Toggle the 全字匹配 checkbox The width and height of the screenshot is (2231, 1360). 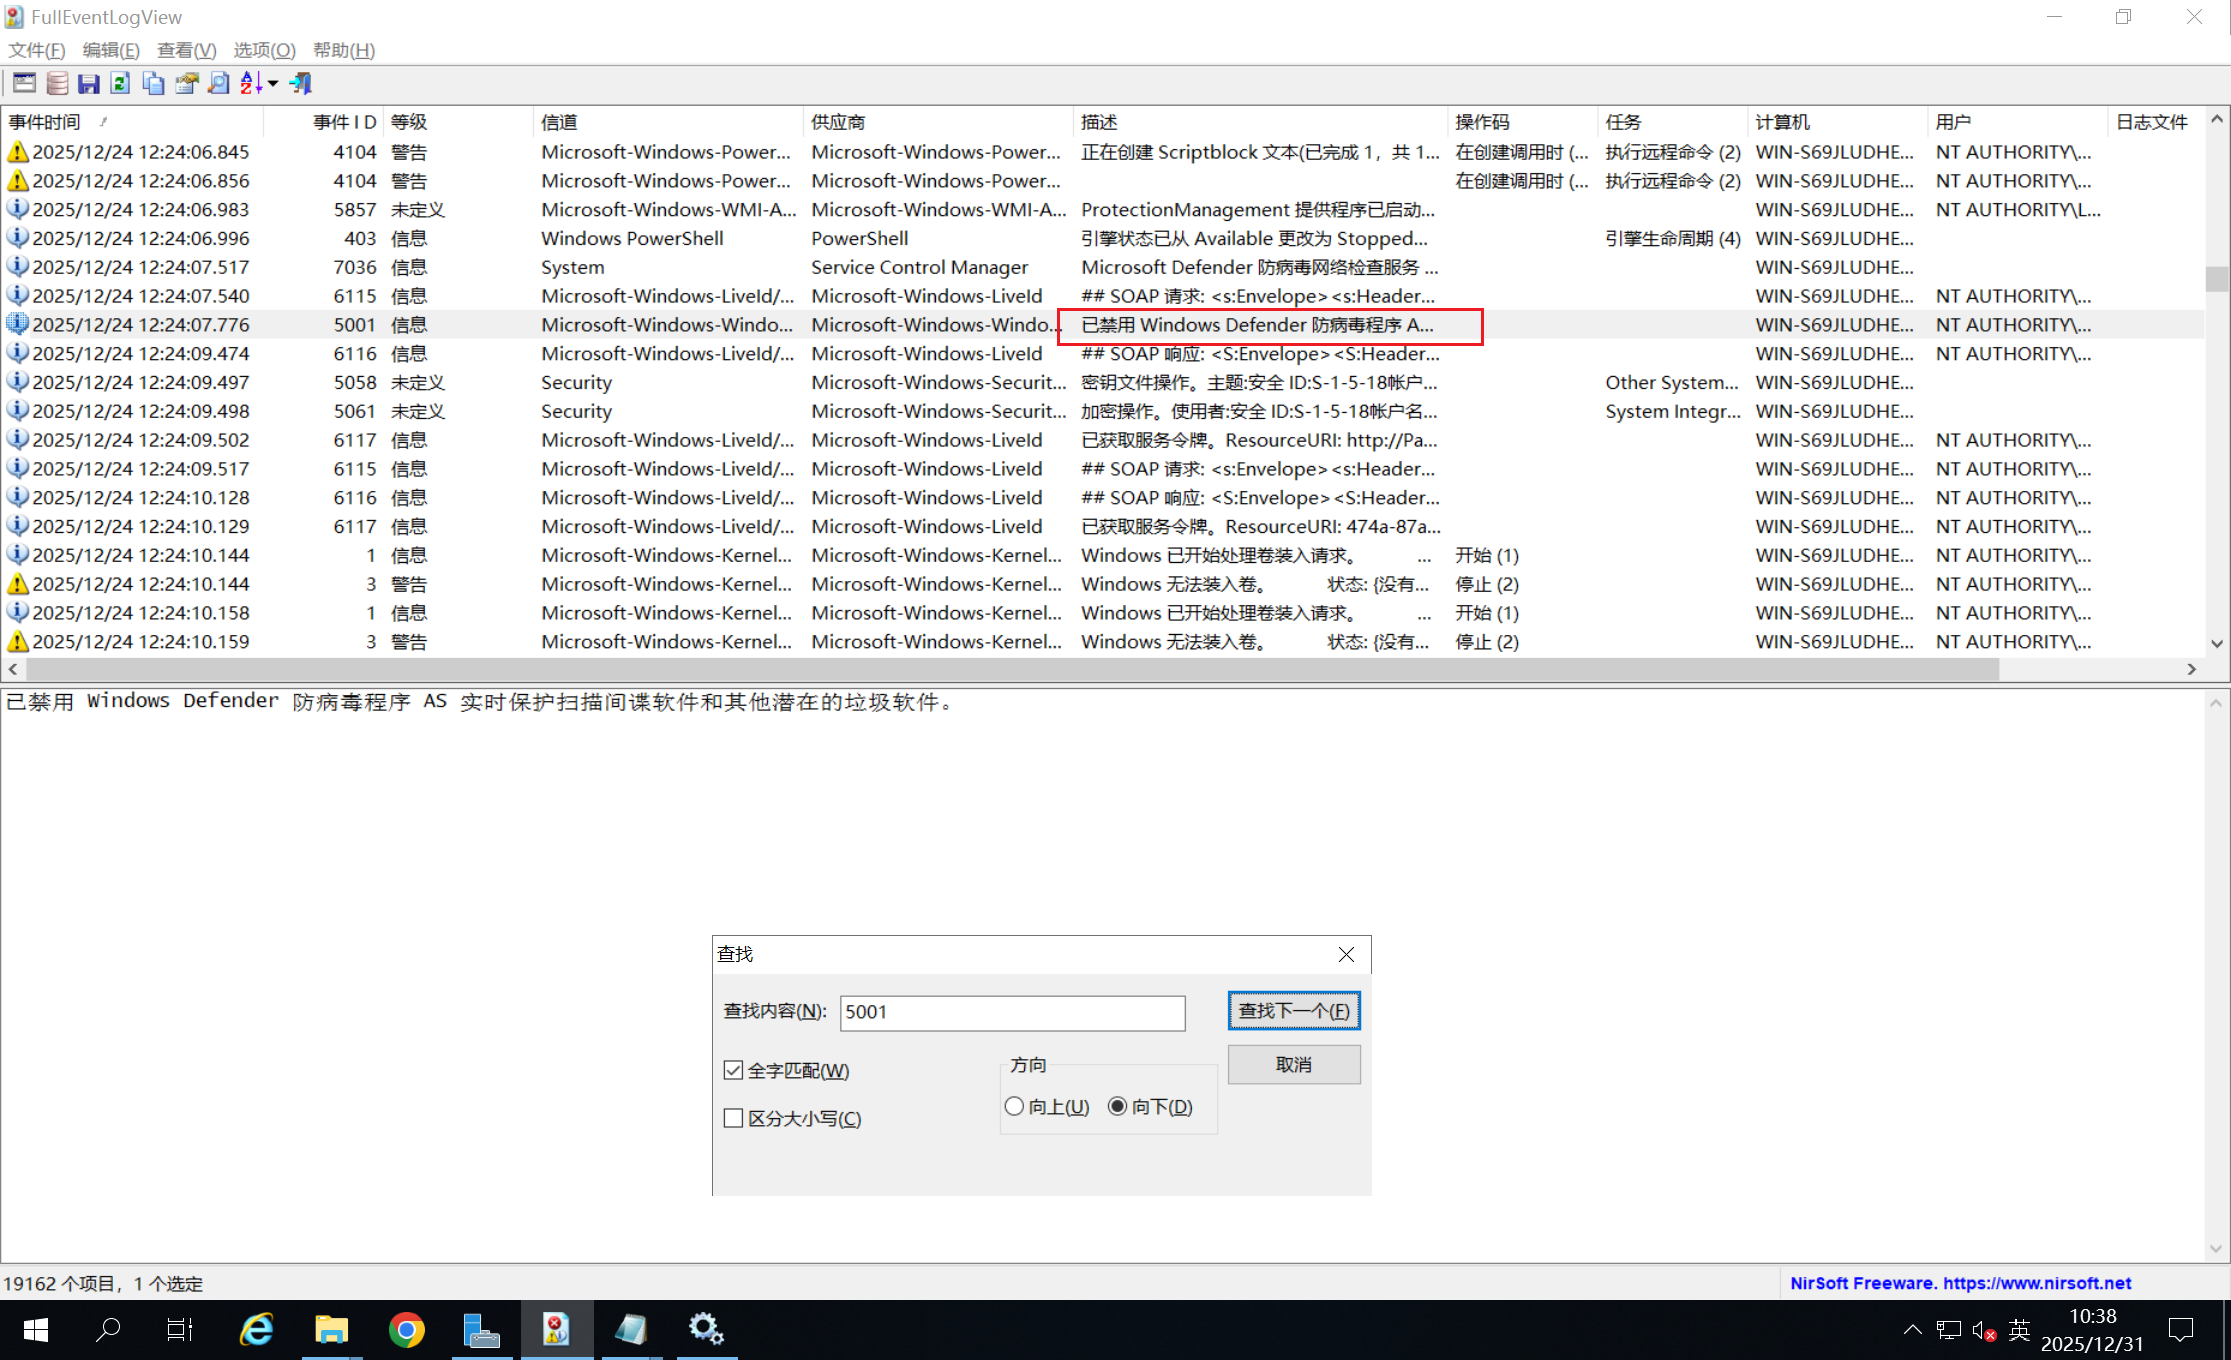pos(733,1070)
